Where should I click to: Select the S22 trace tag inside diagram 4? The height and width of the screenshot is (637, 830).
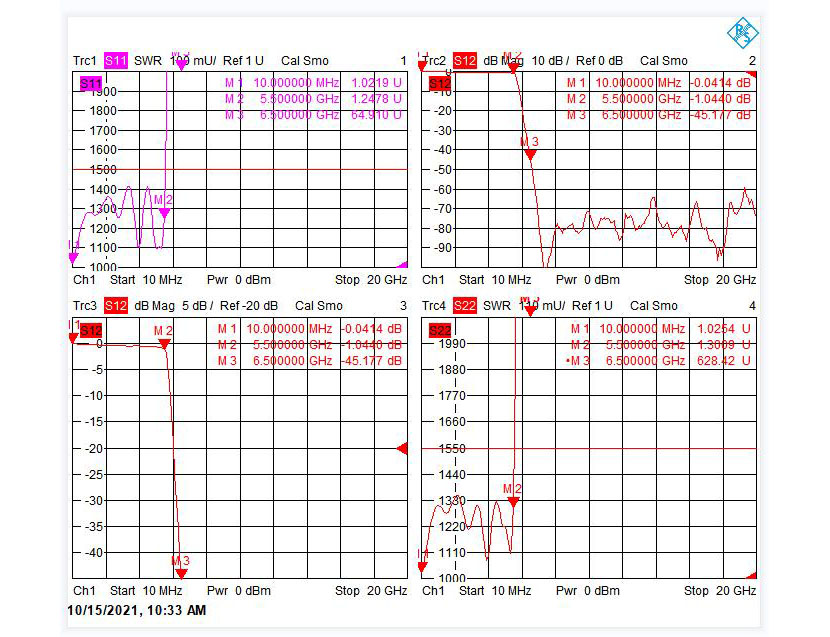click(439, 331)
